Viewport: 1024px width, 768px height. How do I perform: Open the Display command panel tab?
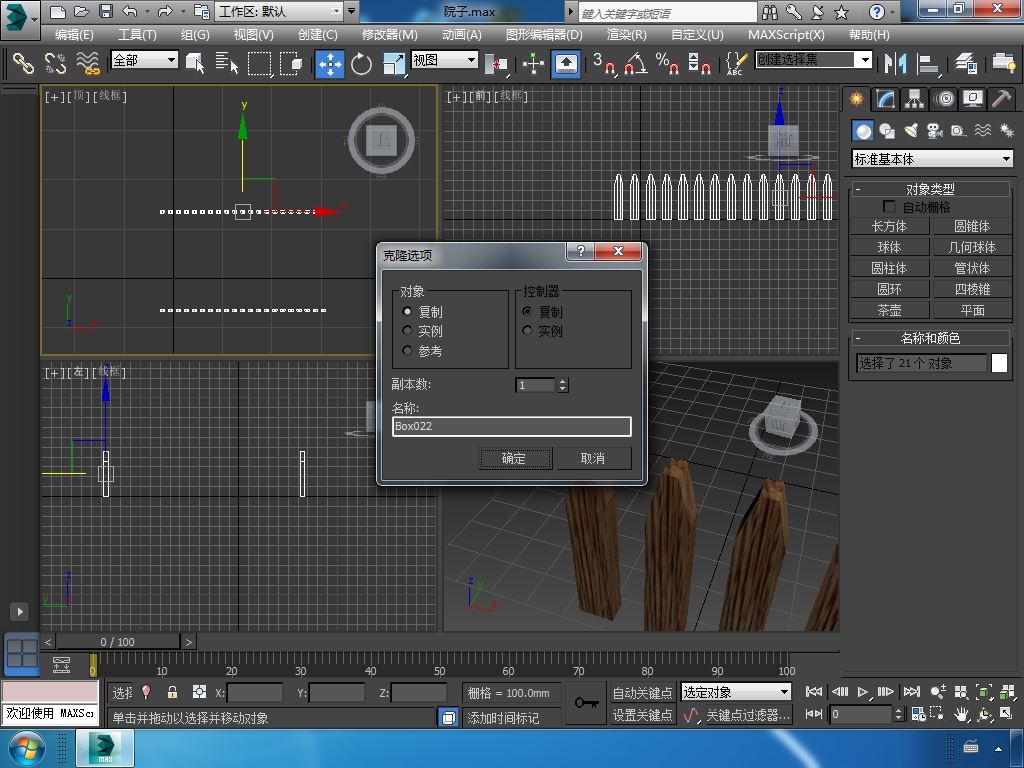click(973, 99)
